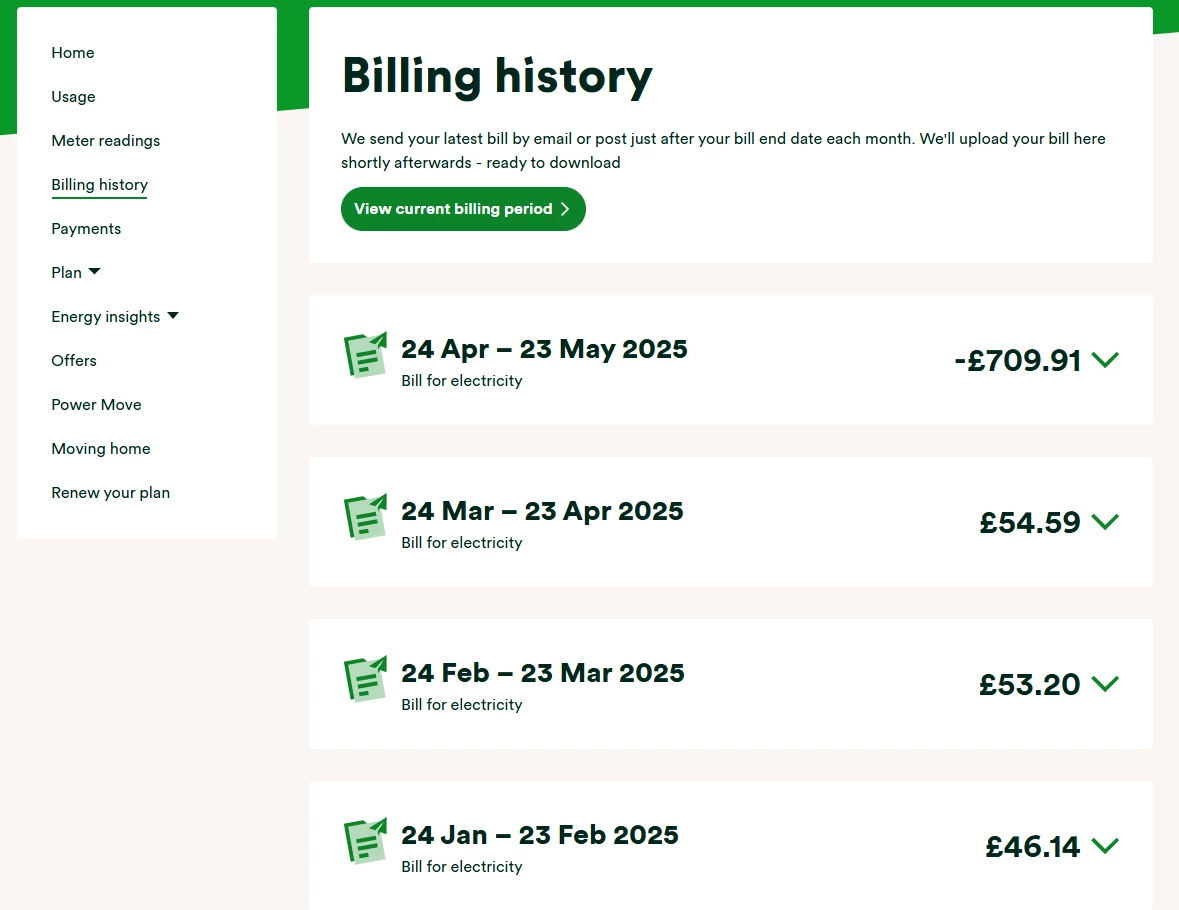Visit the Offers page
The image size is (1179, 910).
[74, 361]
